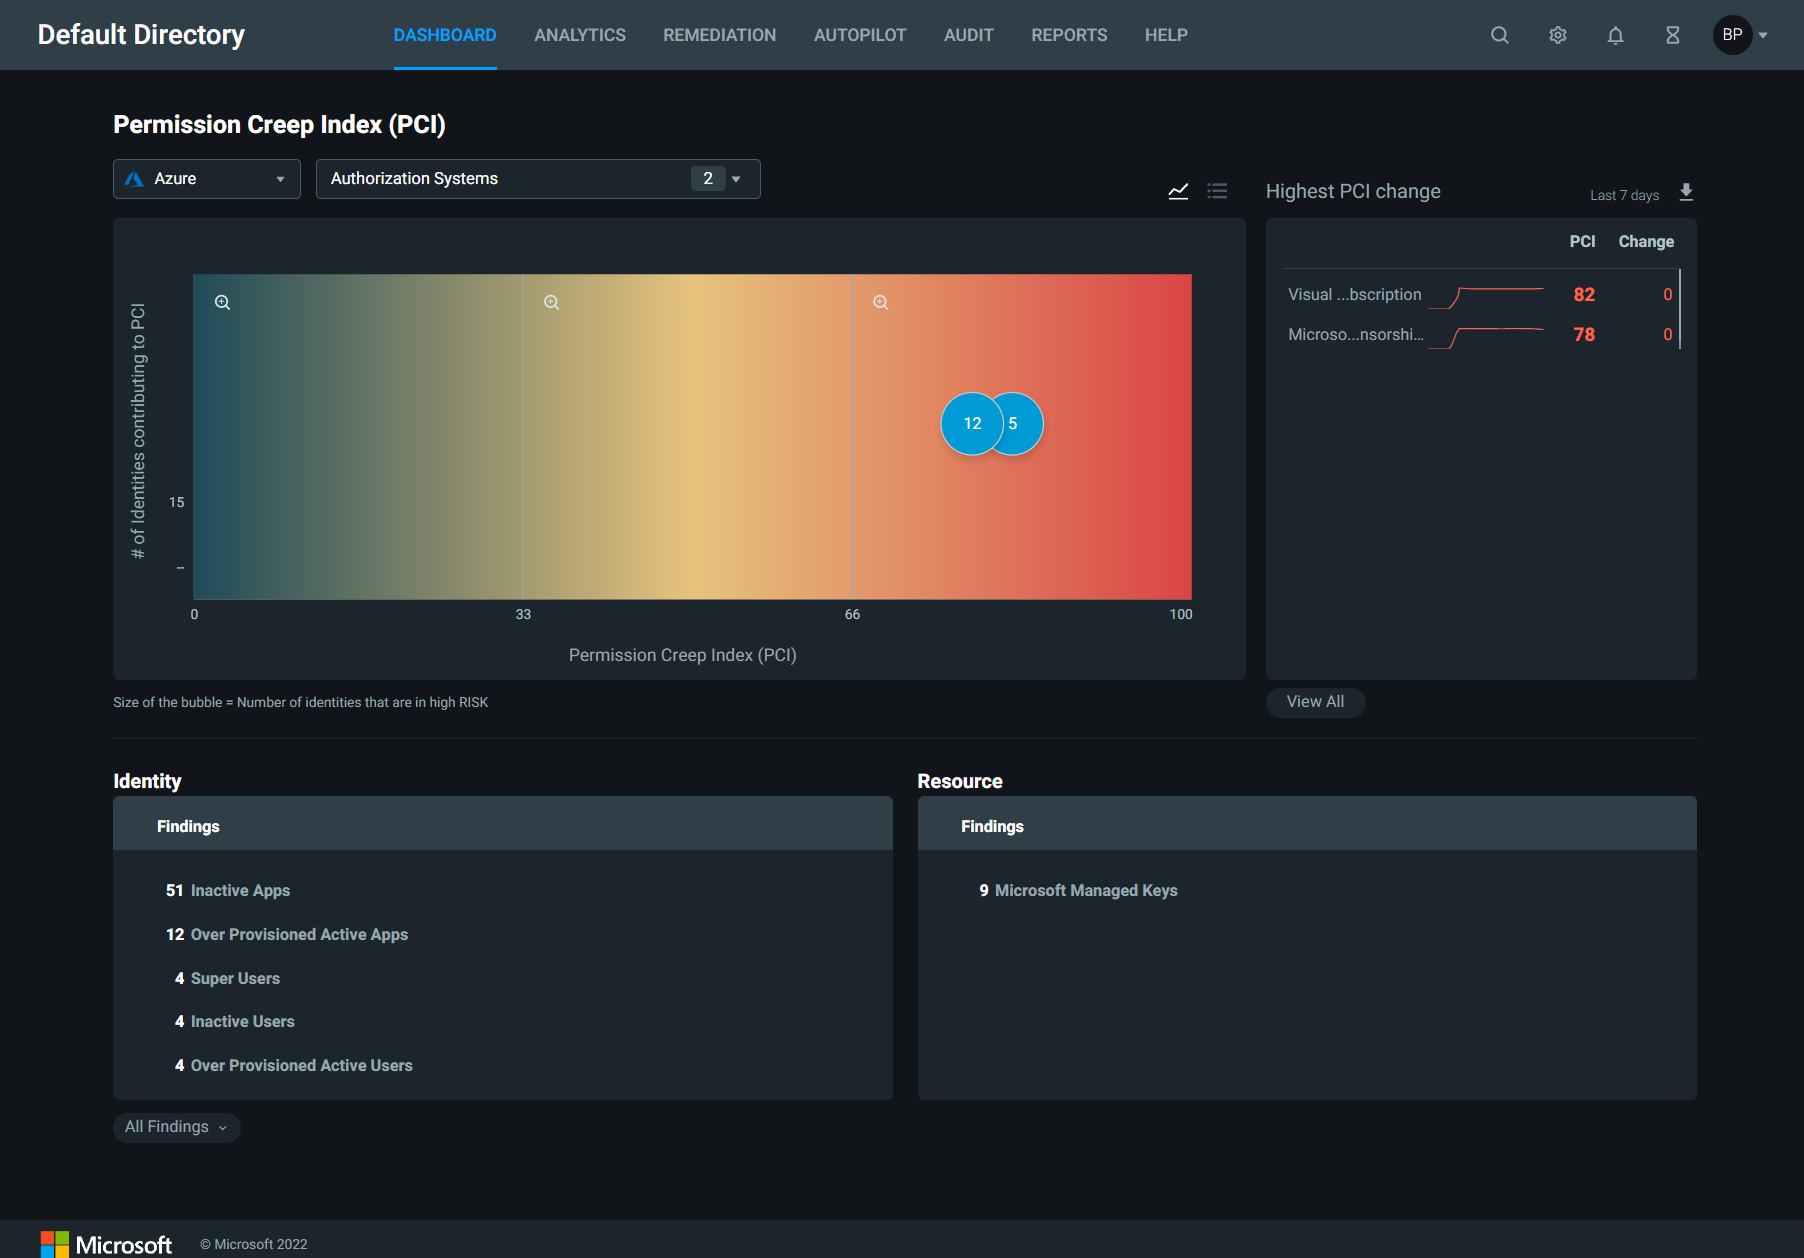Switch to line chart view

coord(1178,191)
